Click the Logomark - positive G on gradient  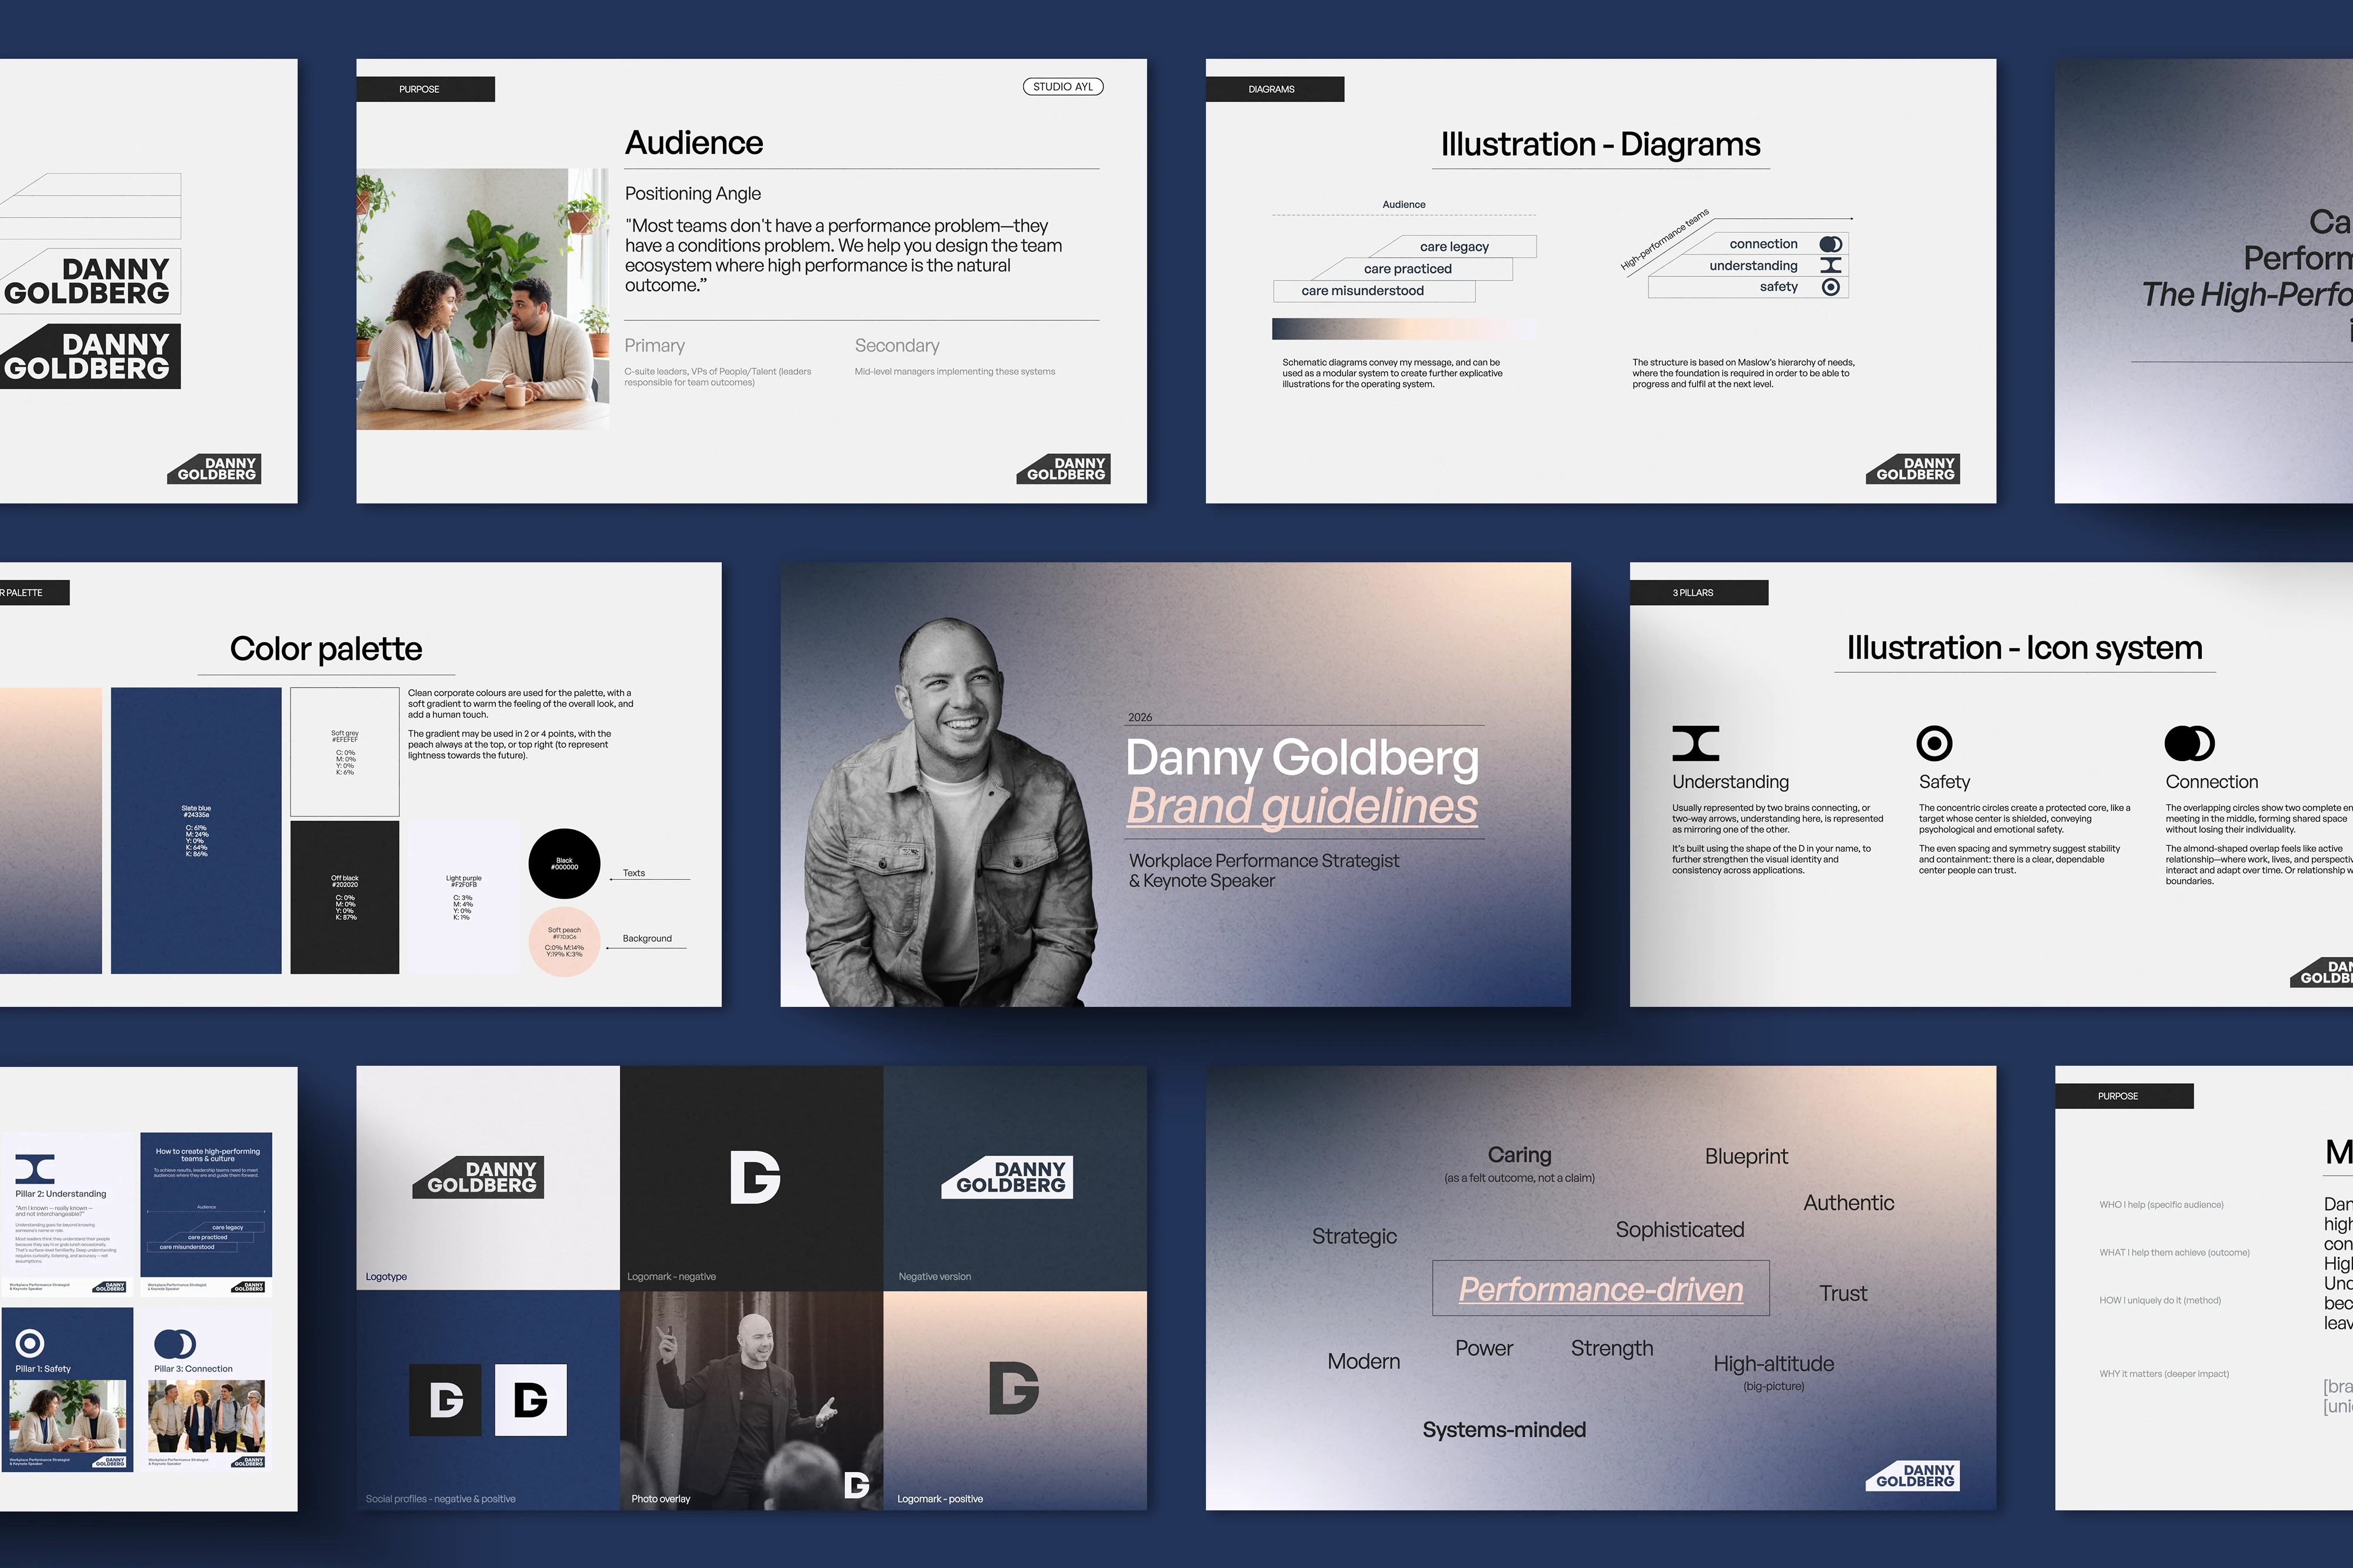1013,1387
